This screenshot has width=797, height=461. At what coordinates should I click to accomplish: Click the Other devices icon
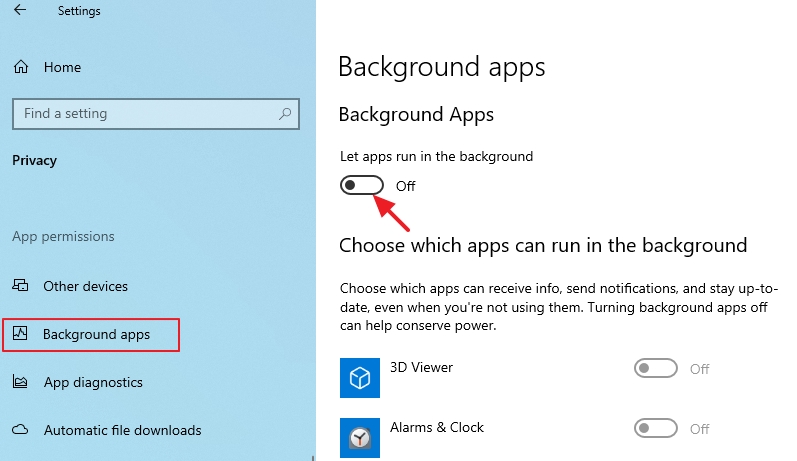(x=20, y=286)
